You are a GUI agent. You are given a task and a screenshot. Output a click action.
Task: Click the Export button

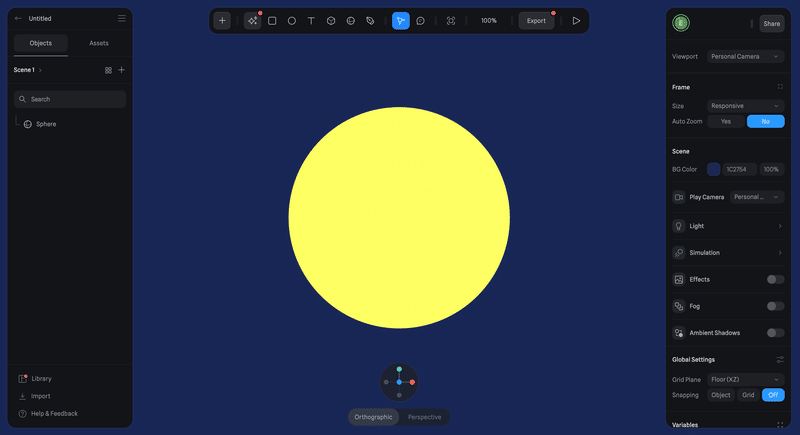pos(536,21)
